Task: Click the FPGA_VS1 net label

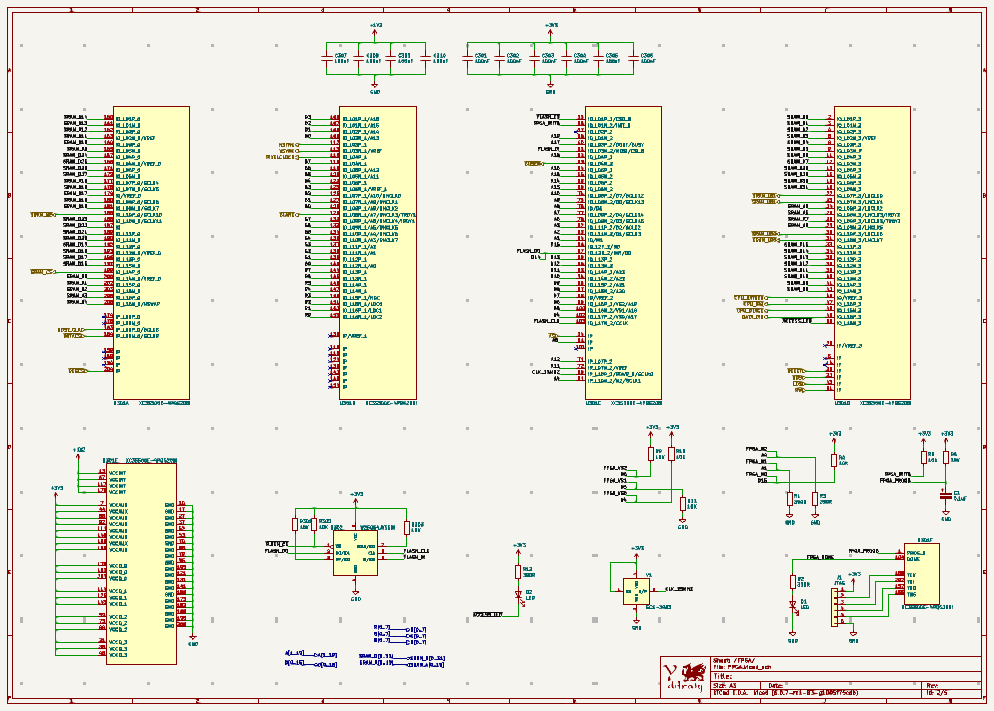Action: tap(615, 480)
